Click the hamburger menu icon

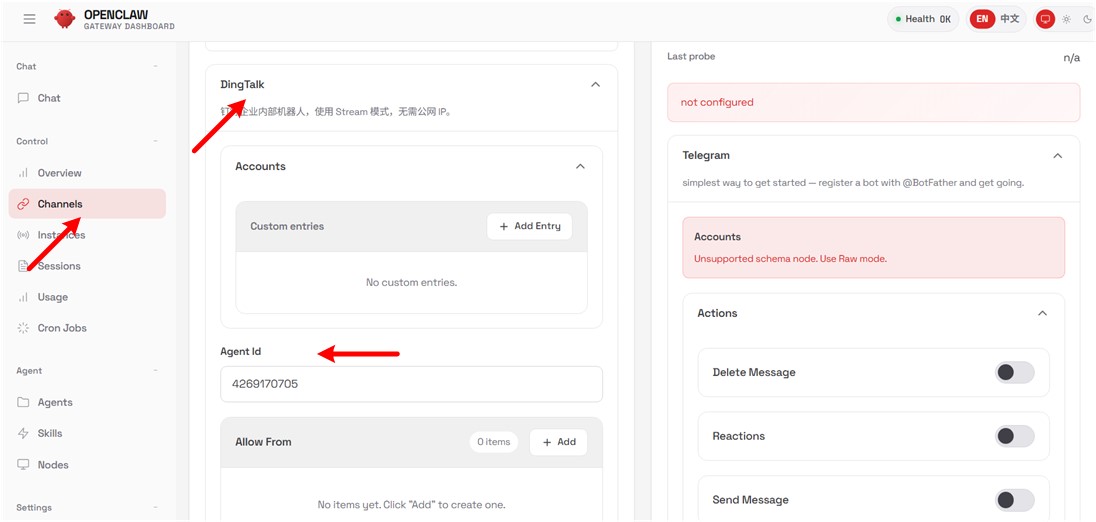click(x=29, y=19)
